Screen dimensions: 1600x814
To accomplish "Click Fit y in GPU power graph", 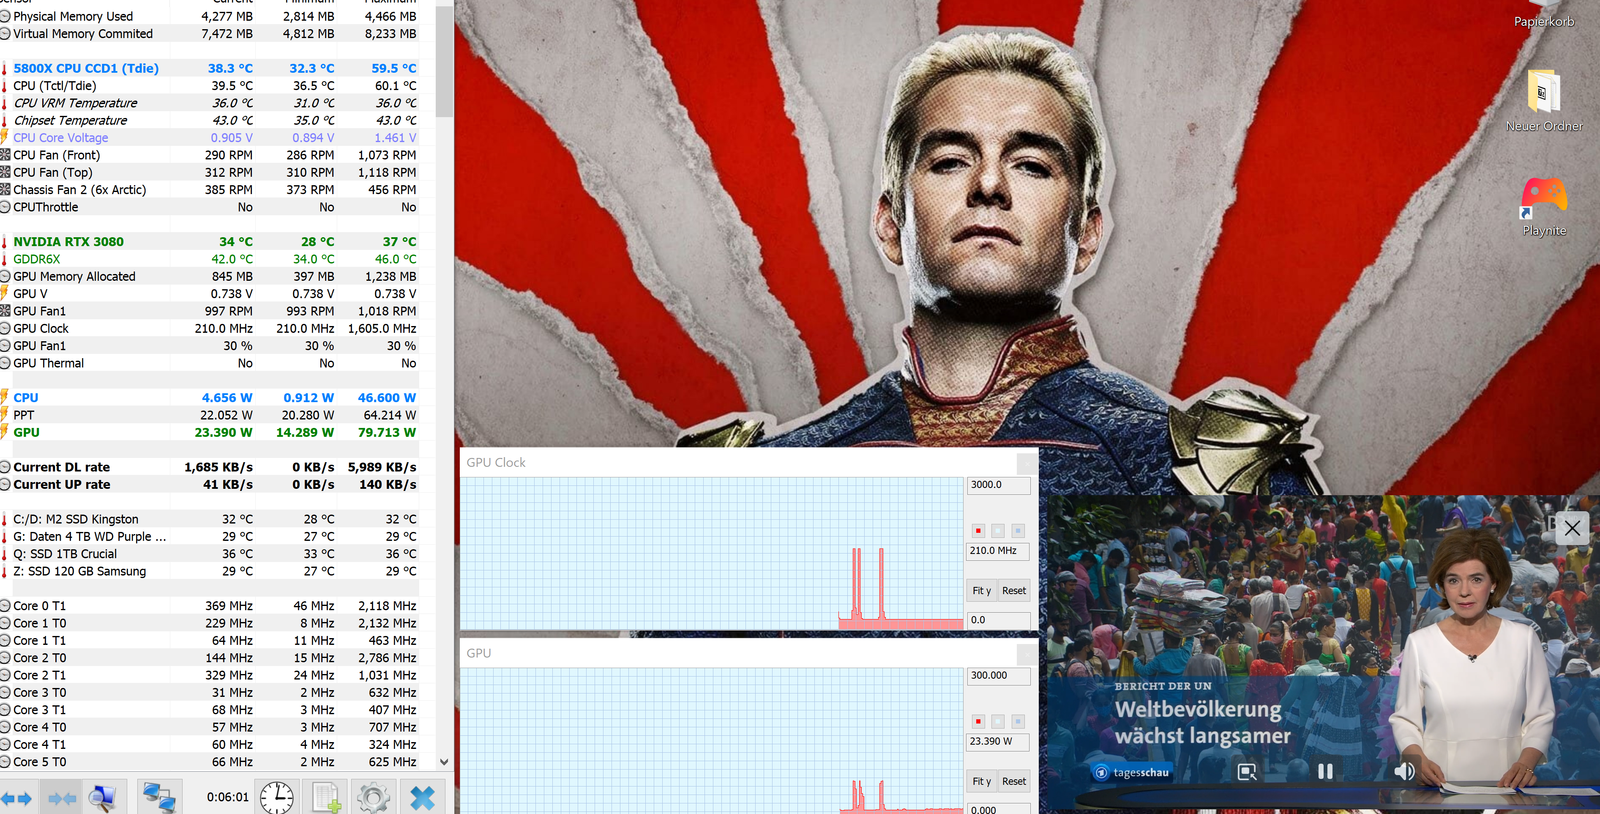I will (x=982, y=782).
